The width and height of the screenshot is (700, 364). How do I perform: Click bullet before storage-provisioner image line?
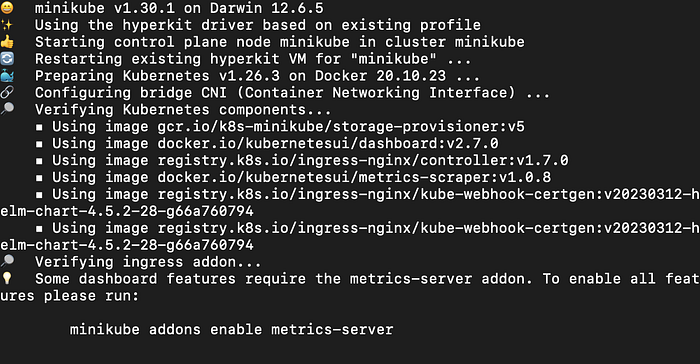pos(39,127)
